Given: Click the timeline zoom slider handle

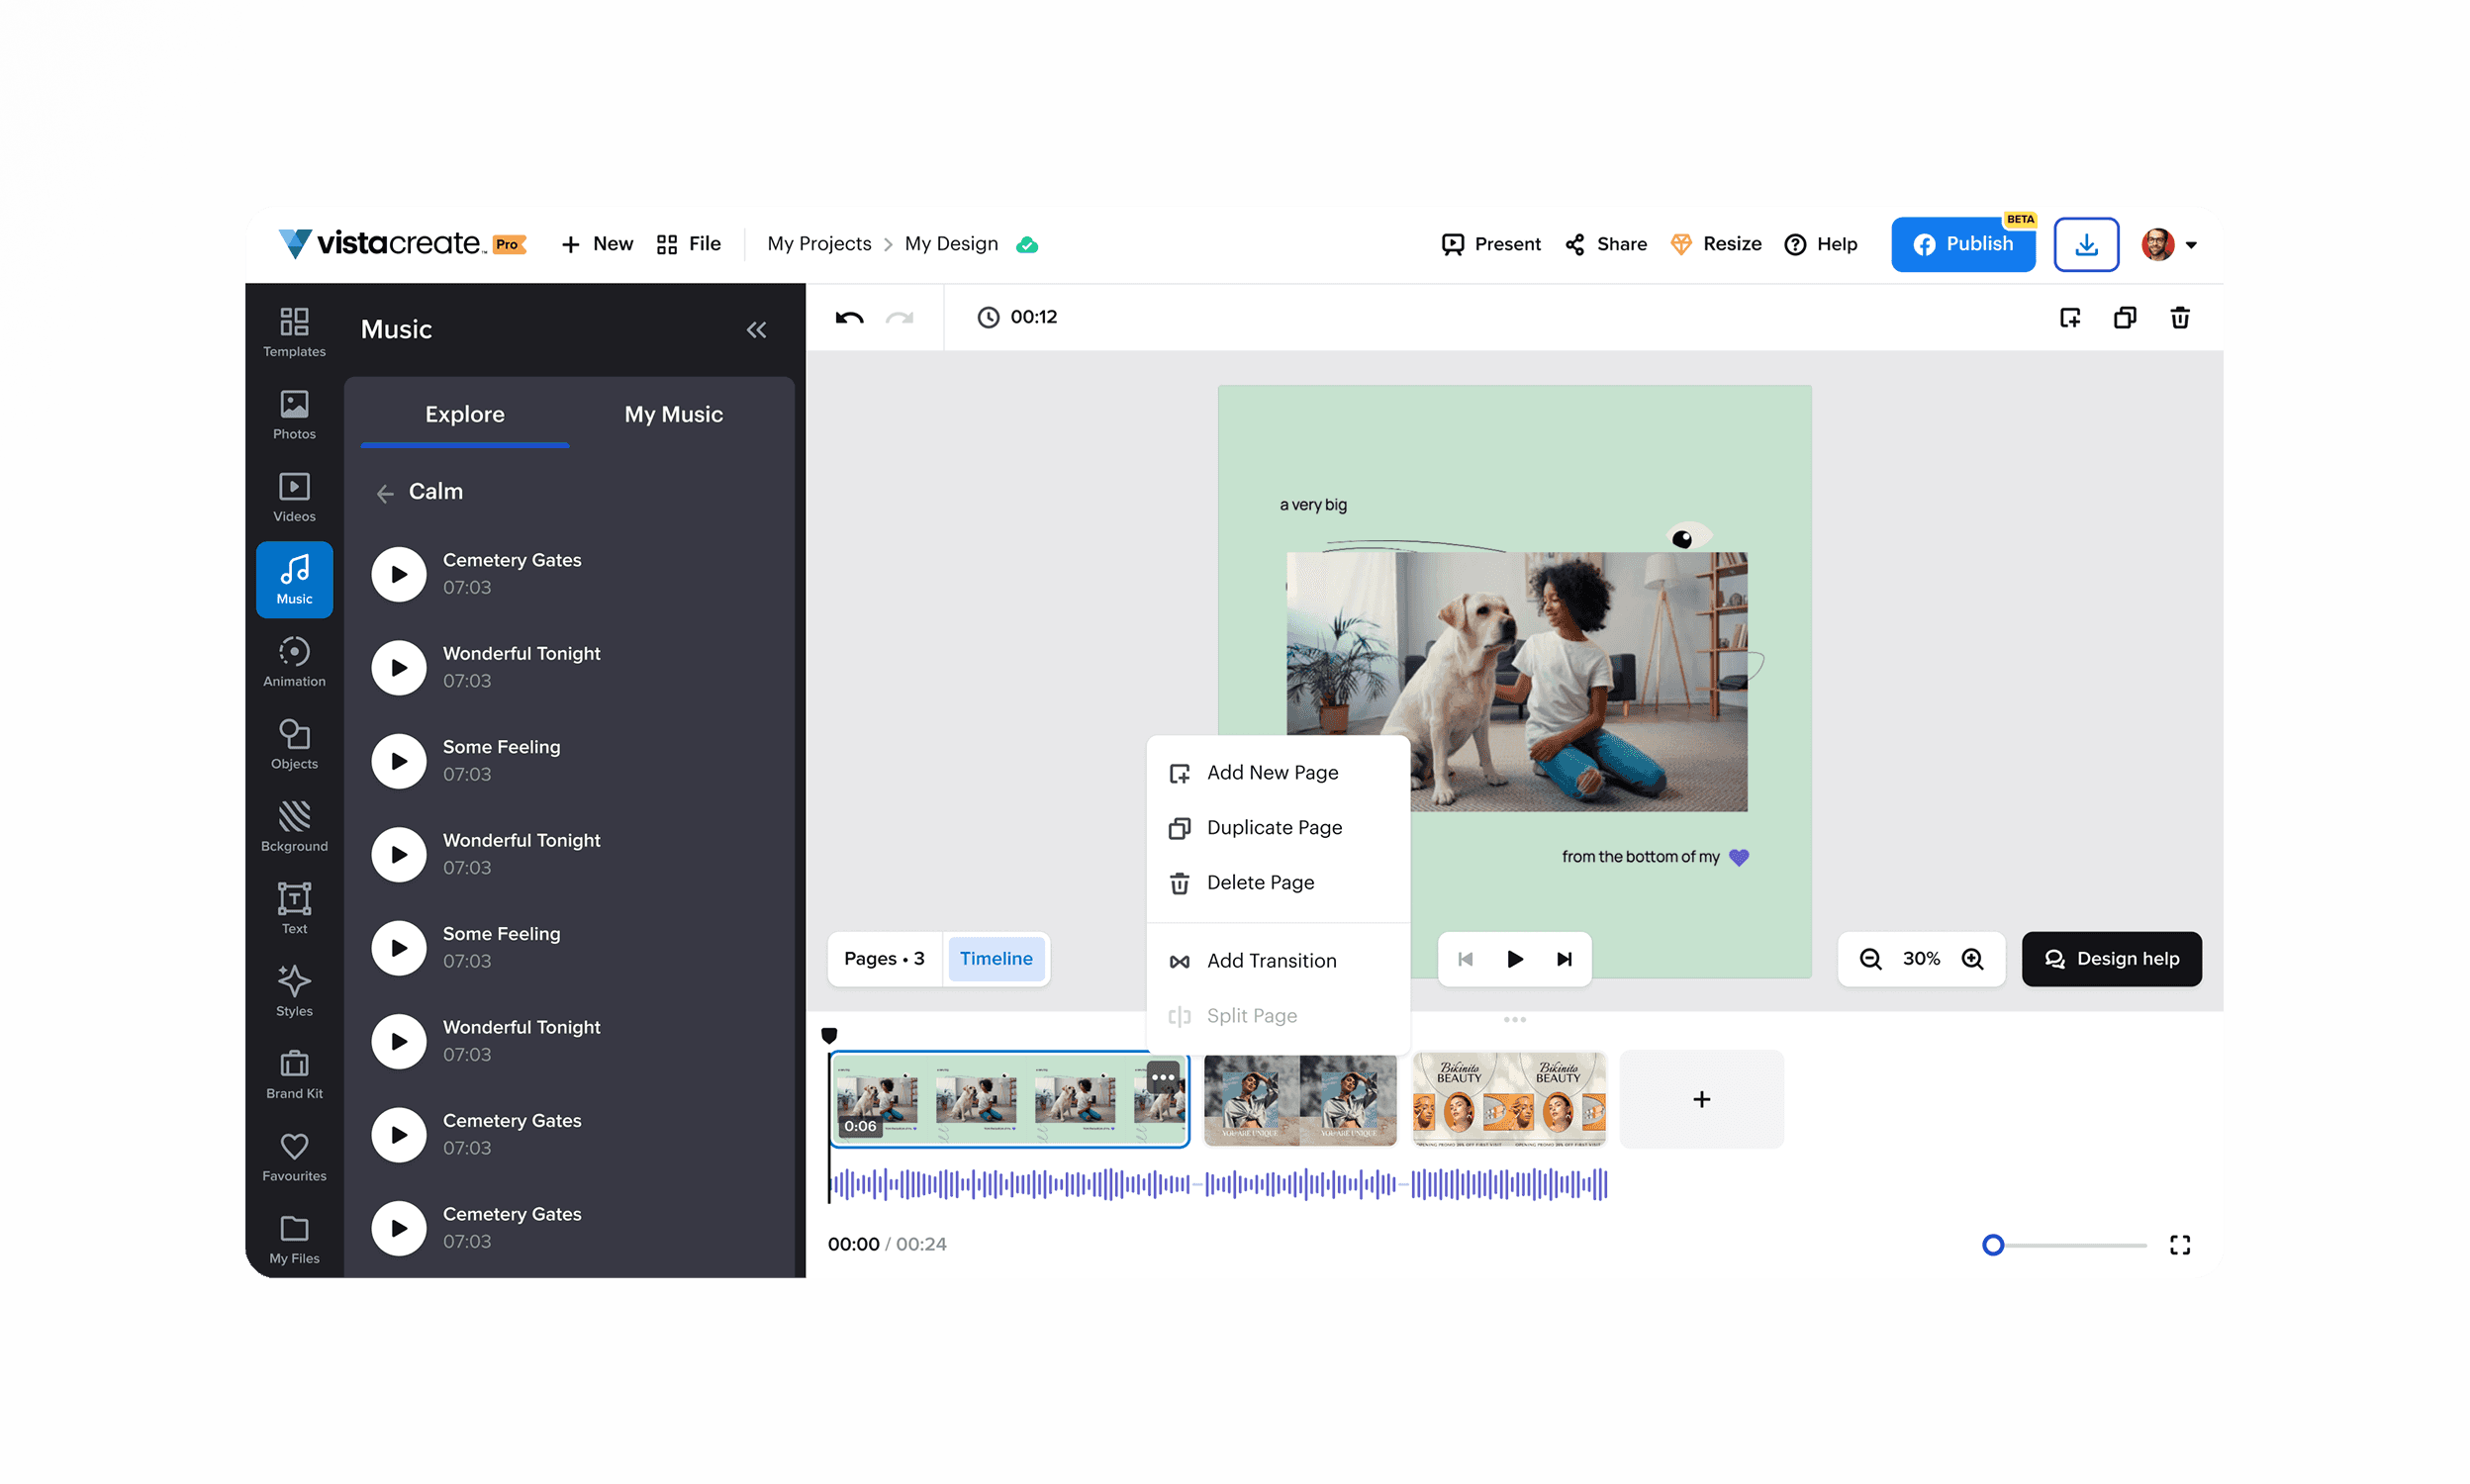Looking at the screenshot, I should click(1992, 1244).
